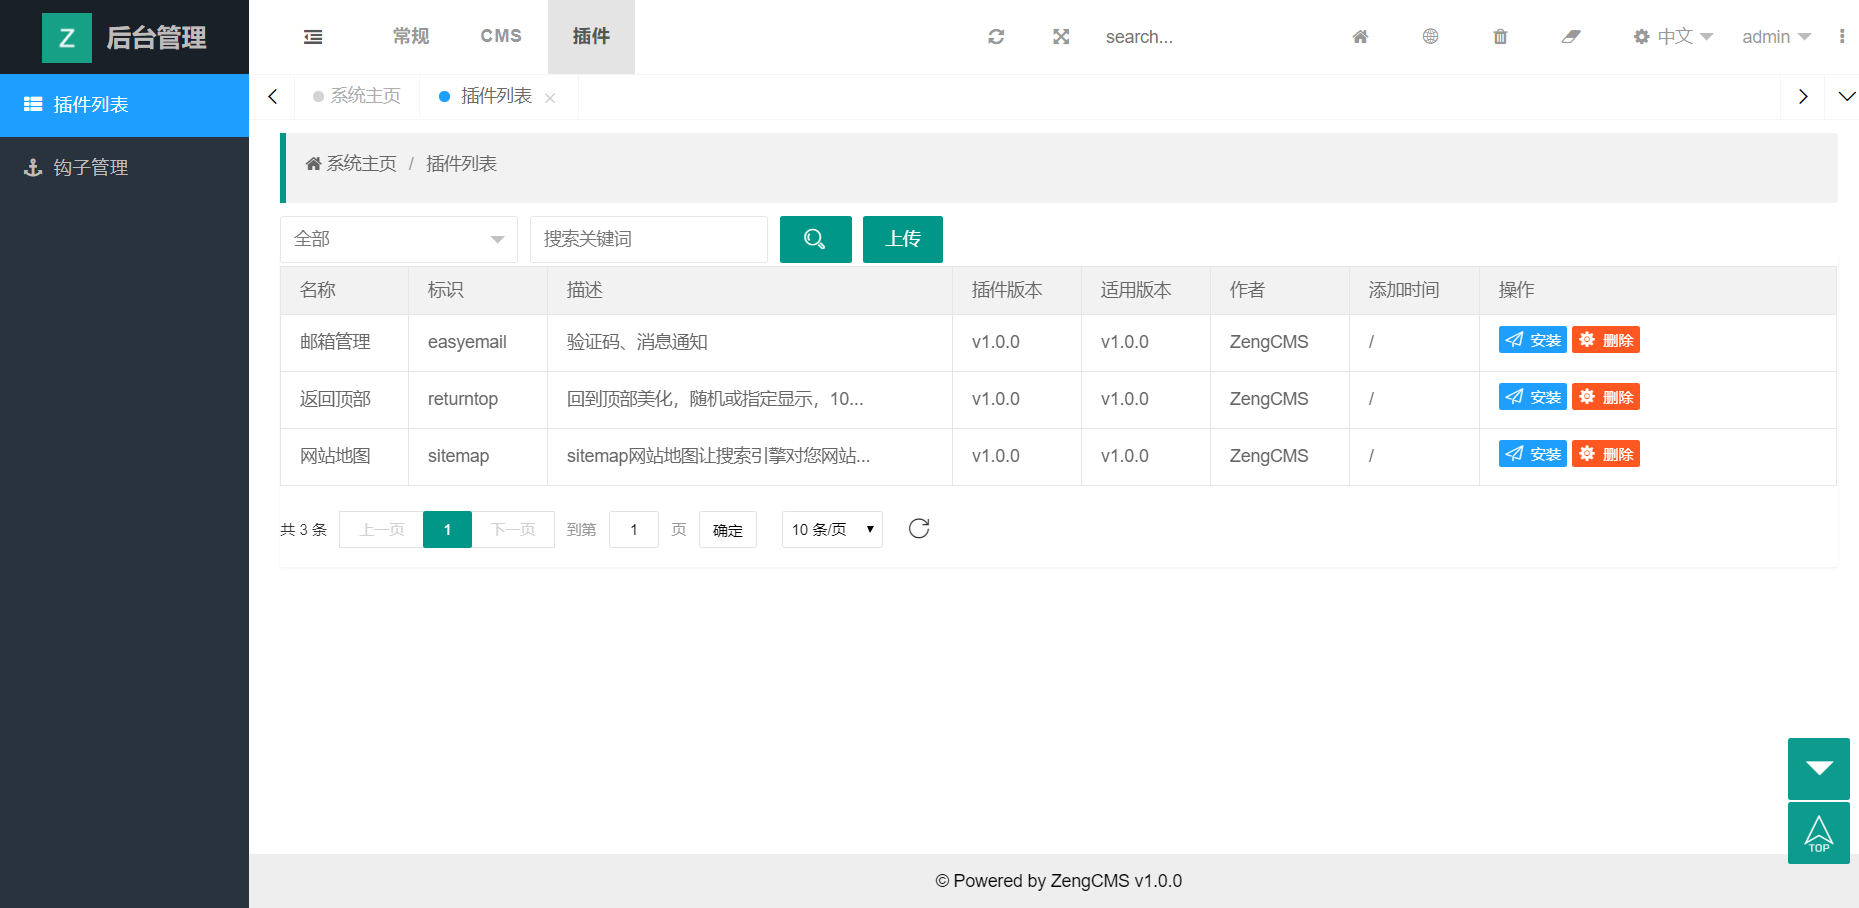Screen dimensions: 1859x908
Task: Toggle fullscreen mode icon
Action: tap(1061, 37)
